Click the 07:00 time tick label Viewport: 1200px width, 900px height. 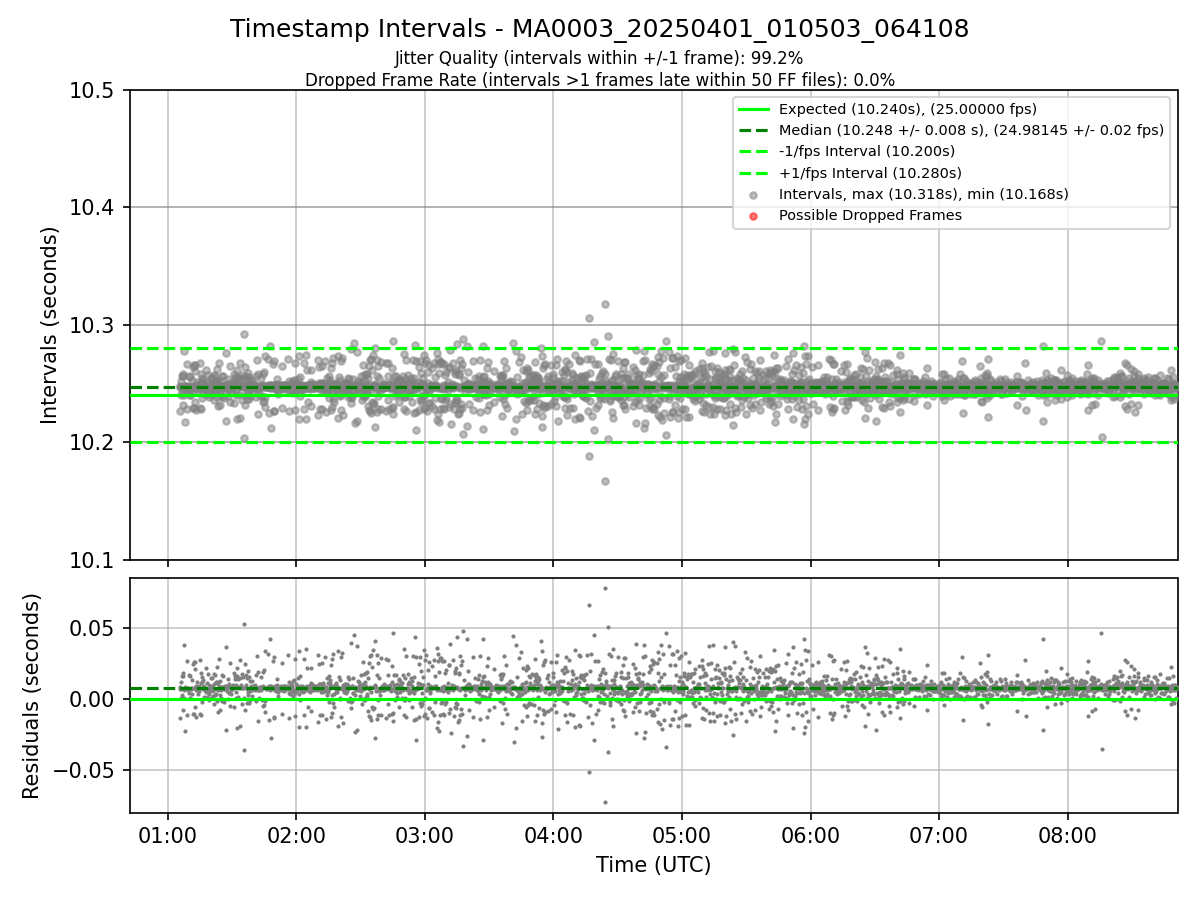tap(939, 833)
